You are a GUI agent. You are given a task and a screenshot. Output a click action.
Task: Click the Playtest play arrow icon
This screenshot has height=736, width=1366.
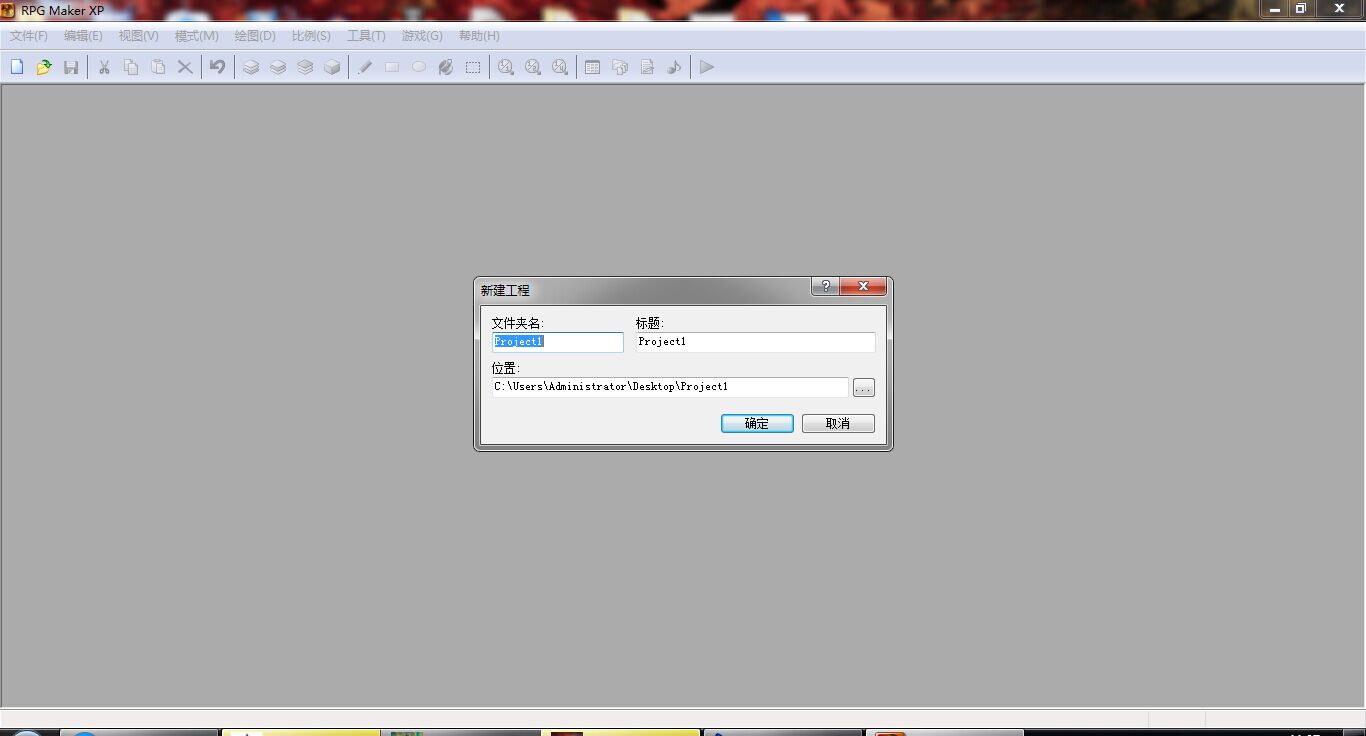coord(707,67)
